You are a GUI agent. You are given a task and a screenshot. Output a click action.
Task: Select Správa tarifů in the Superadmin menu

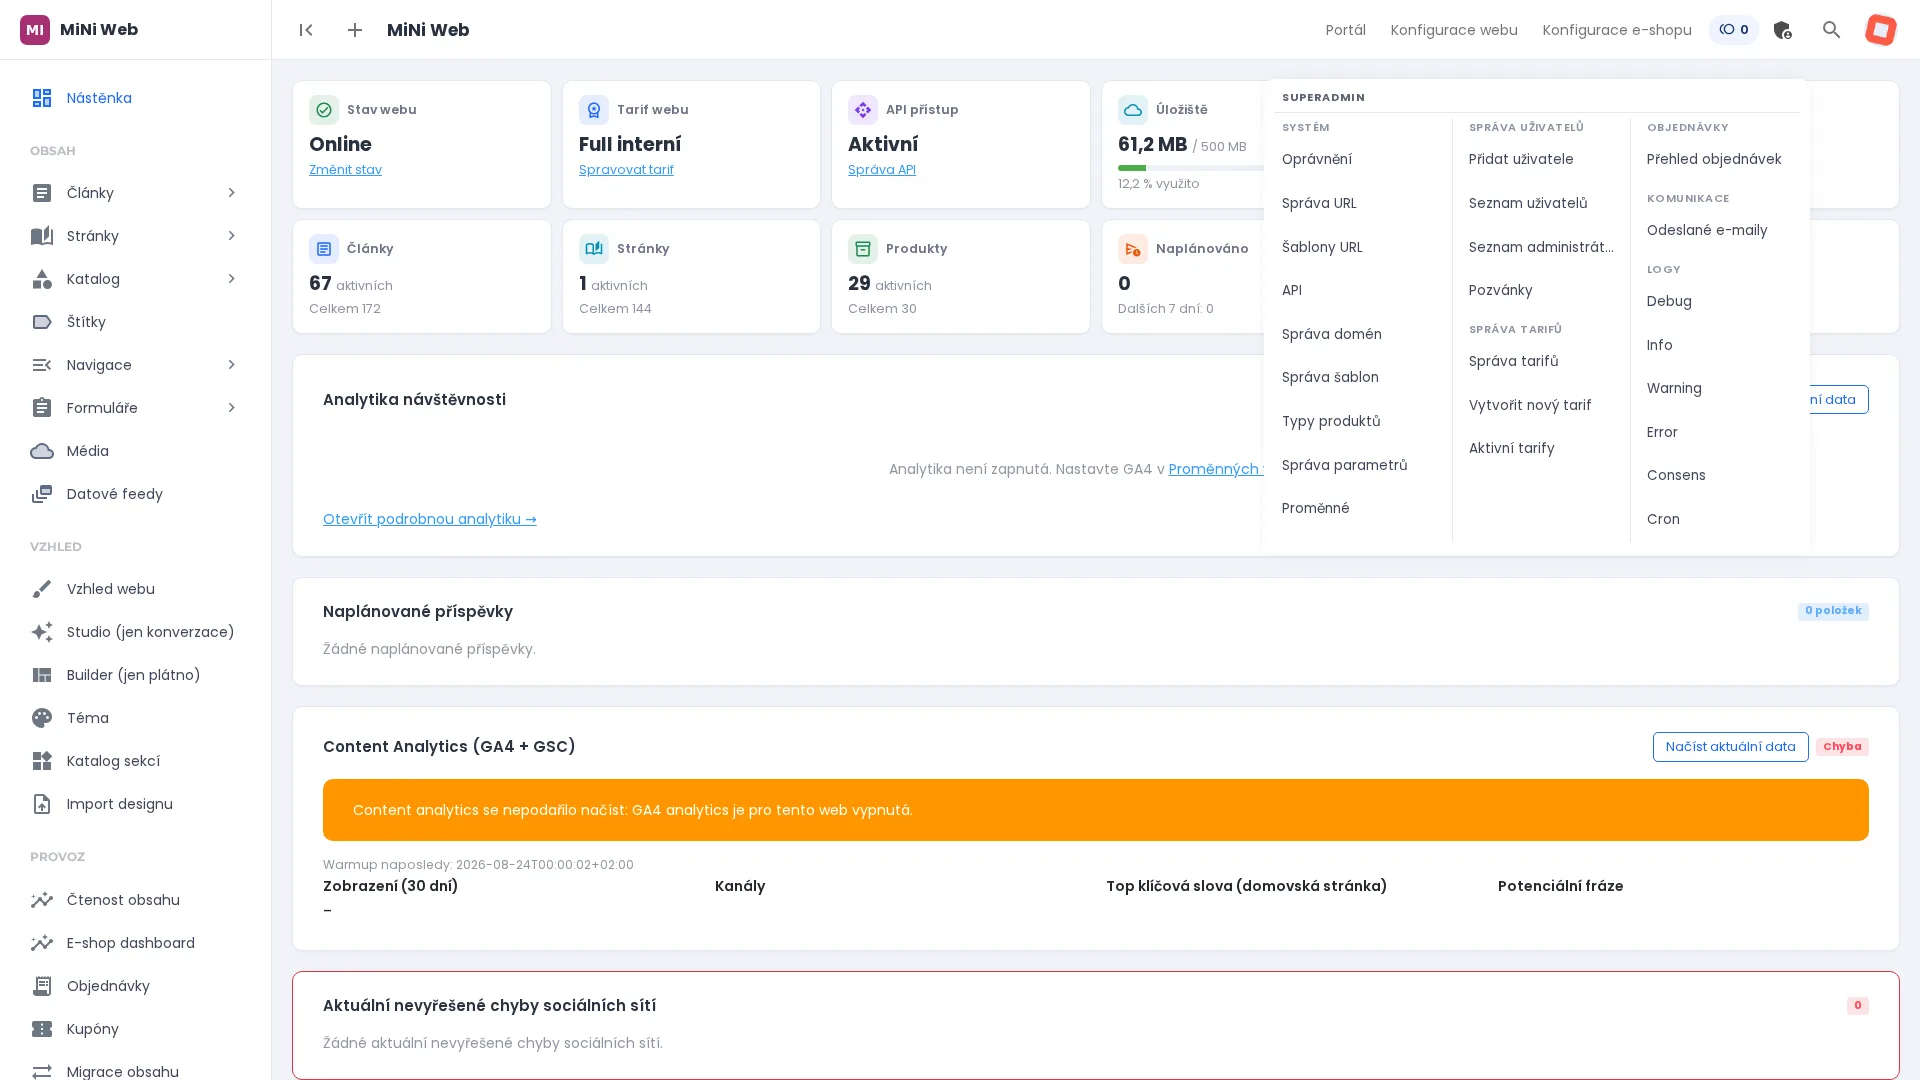(1513, 361)
